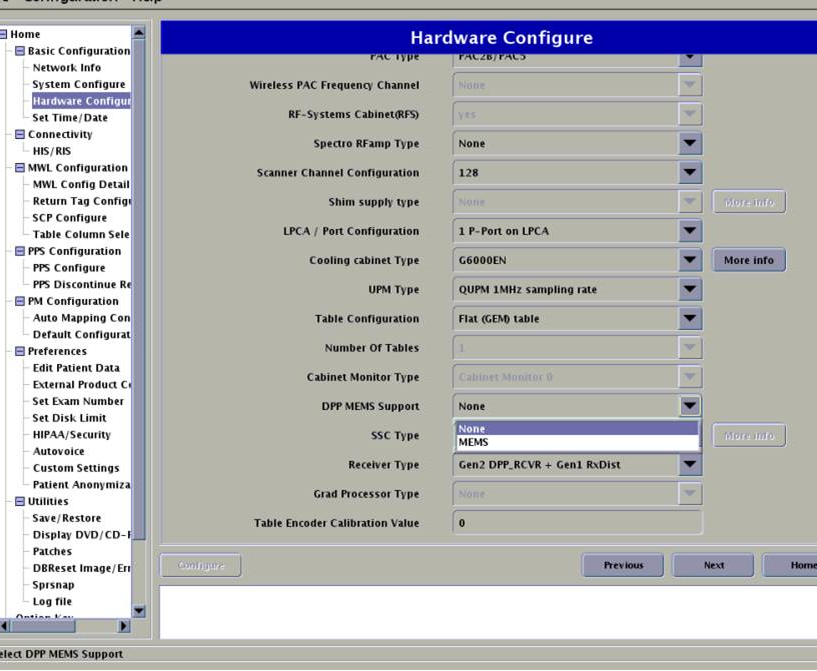Open the UPM Type dropdown
Screen dimensions: 817x671
[690, 290]
